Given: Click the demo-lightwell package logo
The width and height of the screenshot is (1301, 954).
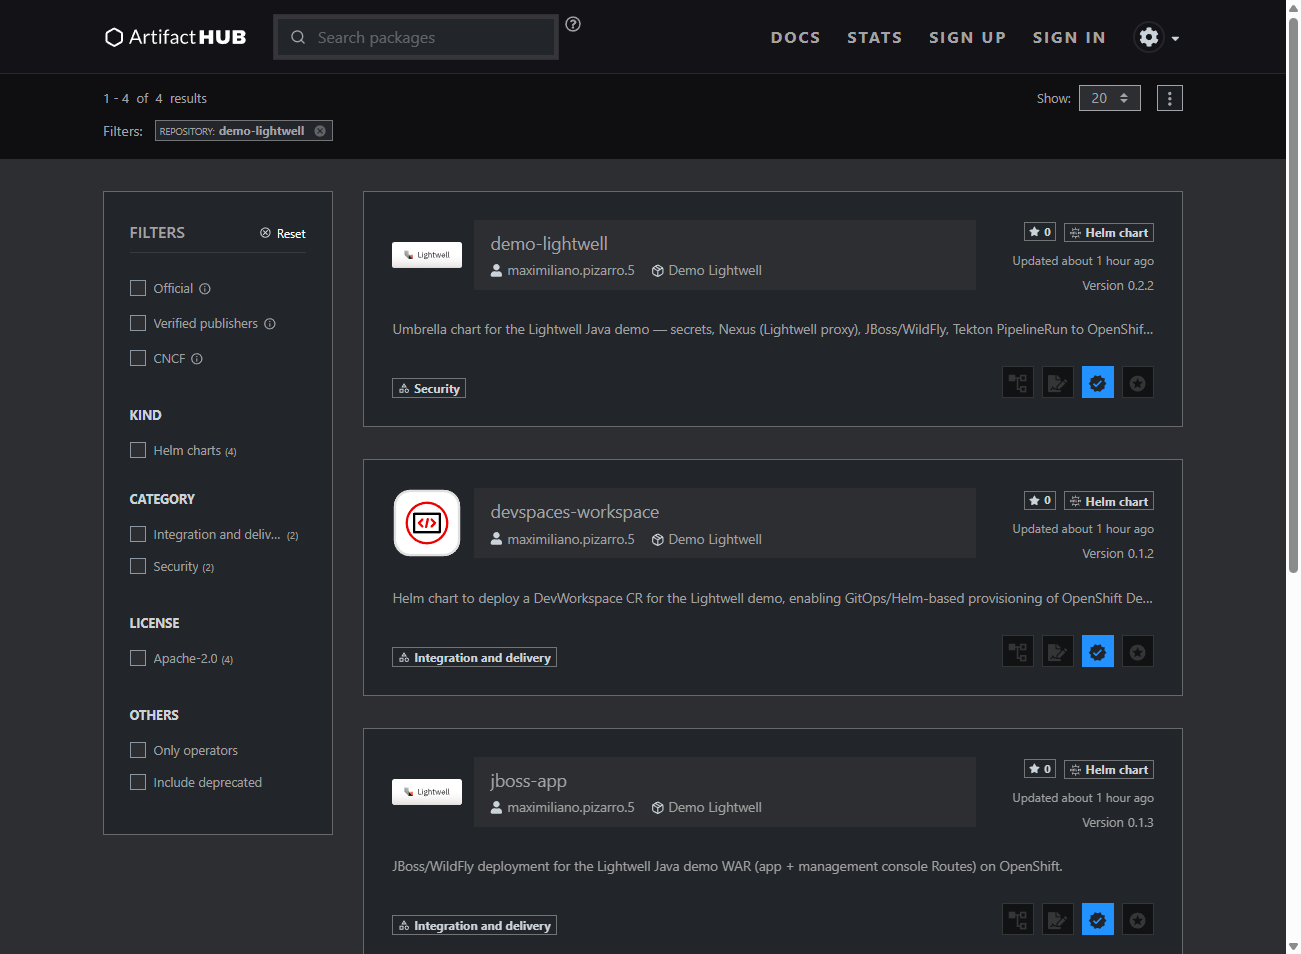Looking at the screenshot, I should pyautogui.click(x=427, y=255).
